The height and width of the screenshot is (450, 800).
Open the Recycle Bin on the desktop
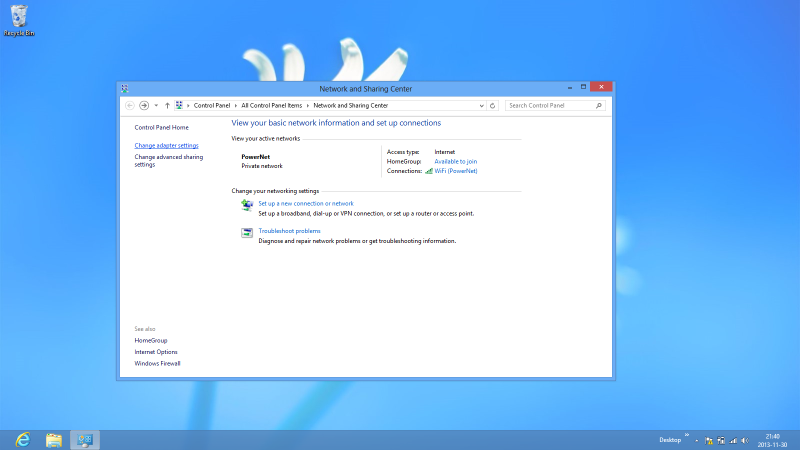tap(19, 18)
